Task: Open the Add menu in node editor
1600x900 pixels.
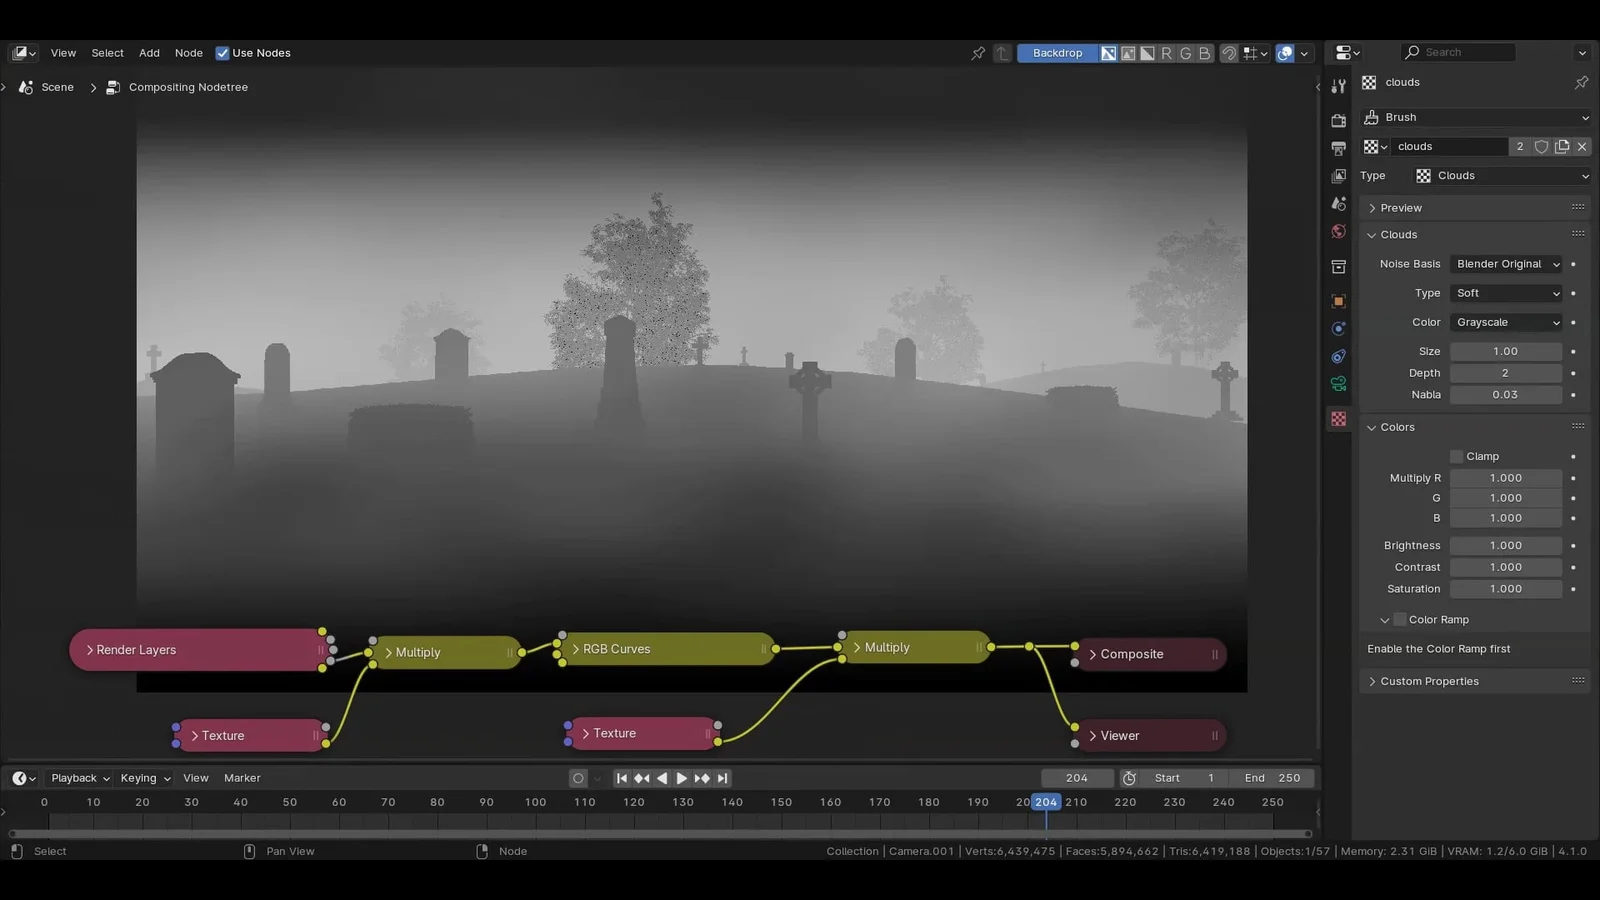Action: (149, 54)
